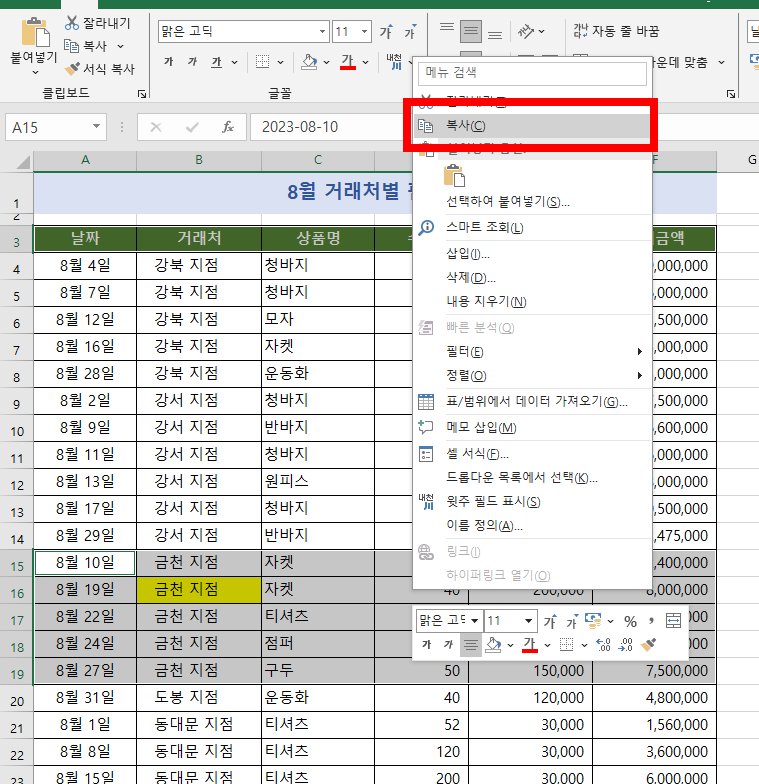Open the 필터(E) submenu
759x784 pixels.
pyautogui.click(x=532, y=352)
